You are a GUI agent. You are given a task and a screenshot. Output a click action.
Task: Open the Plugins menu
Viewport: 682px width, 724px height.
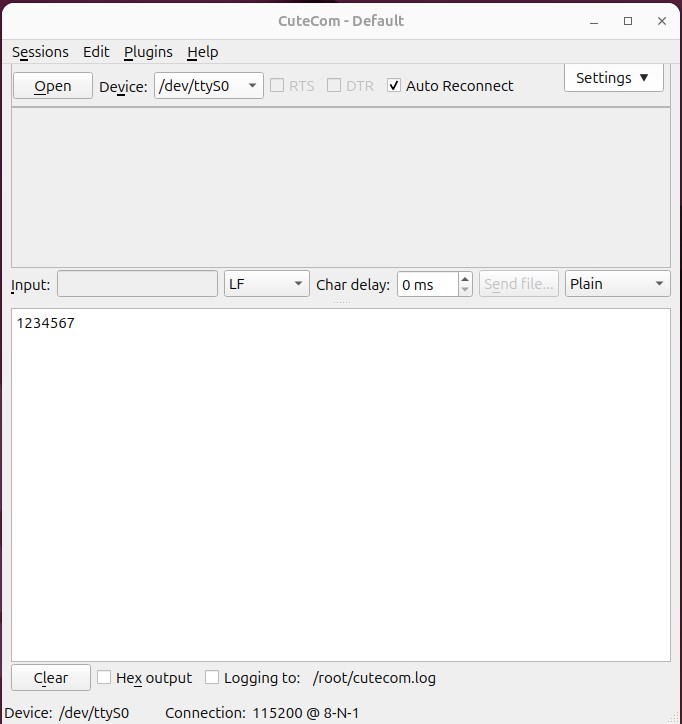tap(148, 52)
